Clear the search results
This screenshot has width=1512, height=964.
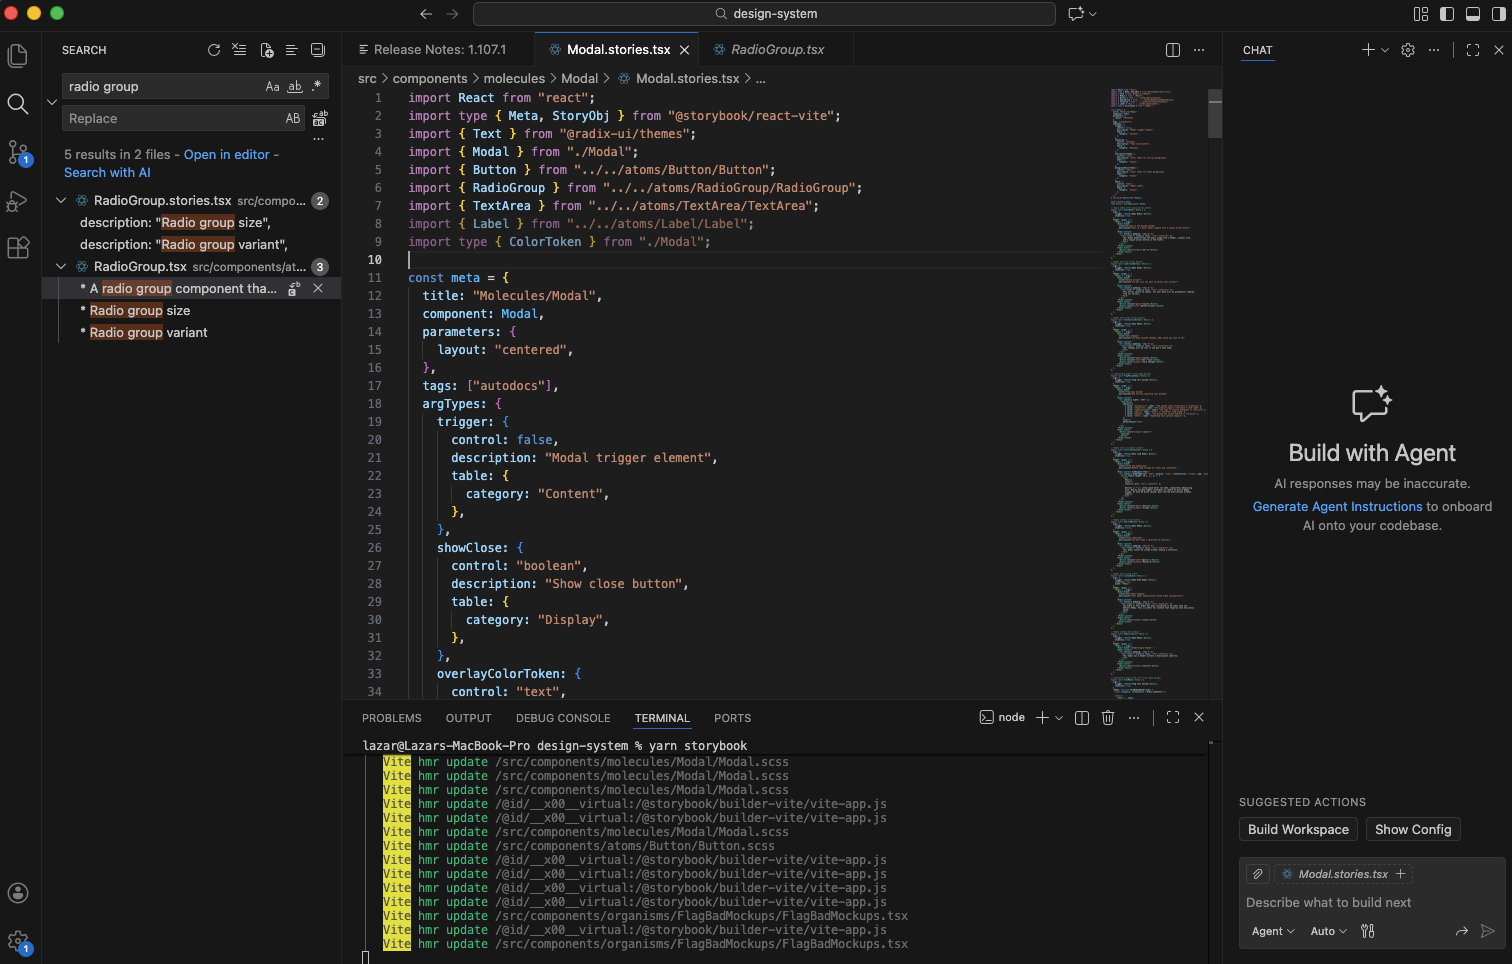click(x=239, y=50)
